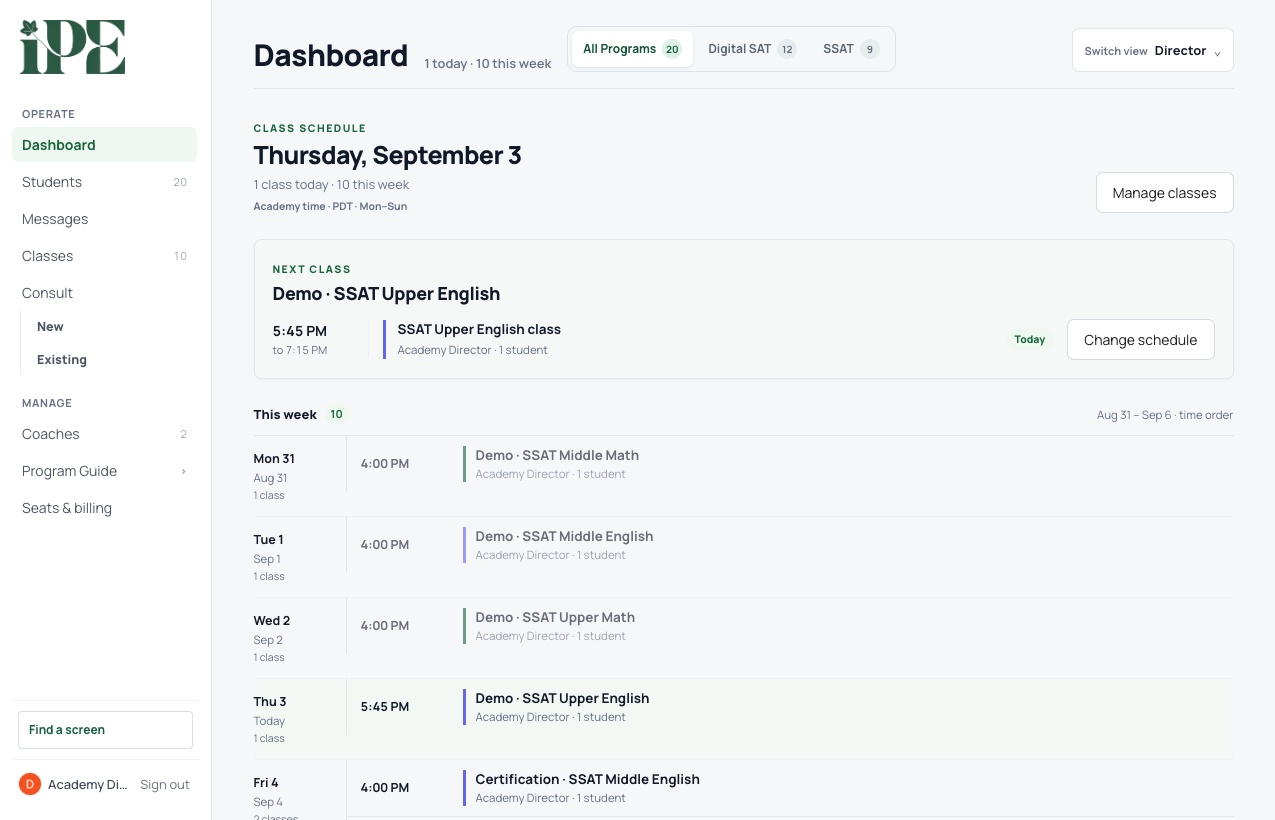This screenshot has height=820, width=1275.
Task: Click Consult in the sidebar
Action: (104, 293)
